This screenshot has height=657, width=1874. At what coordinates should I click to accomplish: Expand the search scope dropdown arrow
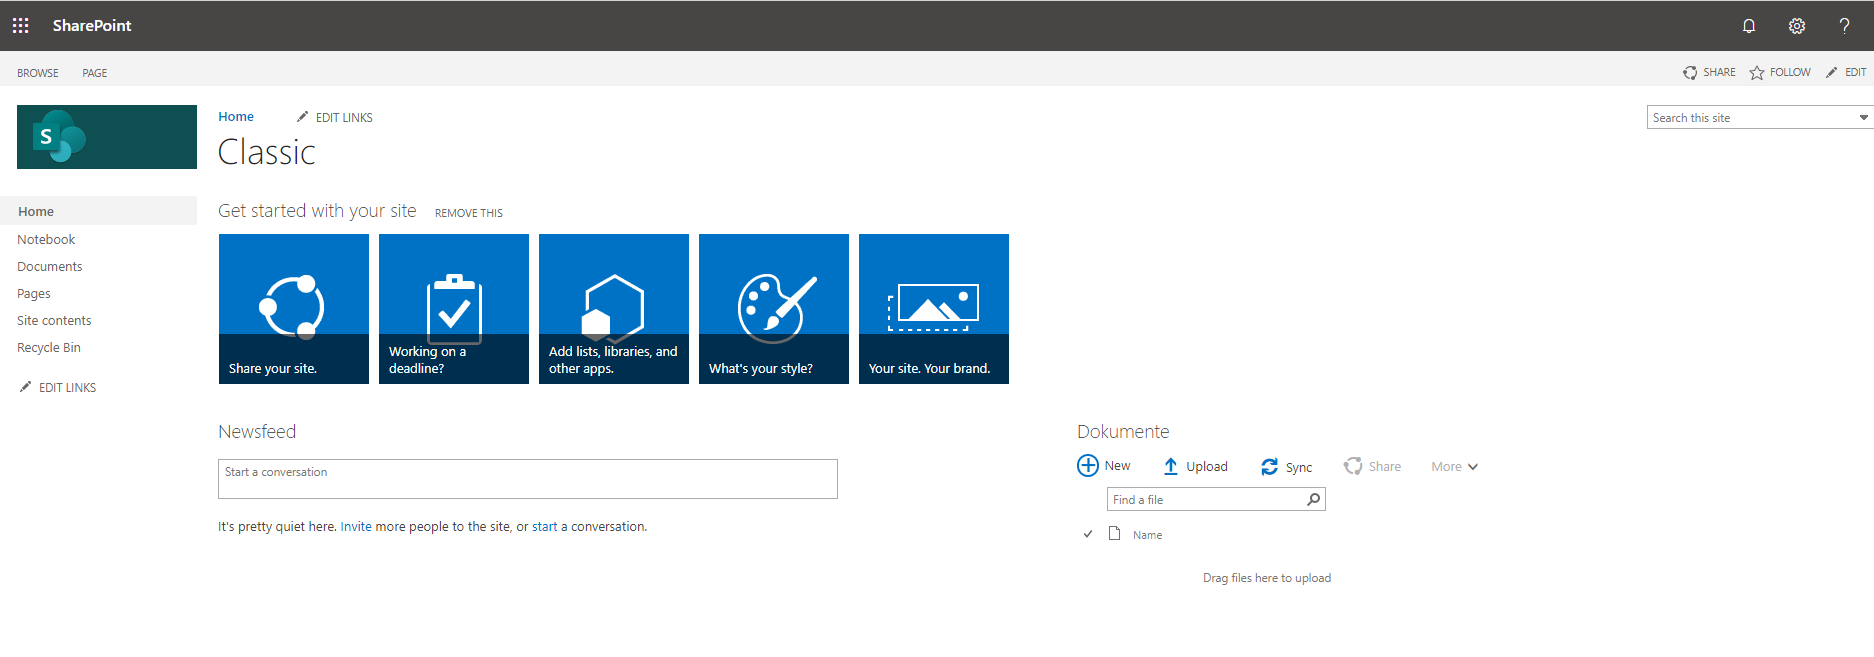coord(1863,118)
